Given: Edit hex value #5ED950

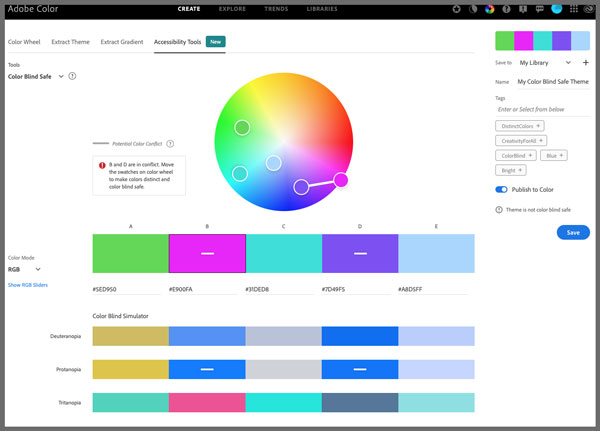Looking at the screenshot, I should pyautogui.click(x=126, y=289).
